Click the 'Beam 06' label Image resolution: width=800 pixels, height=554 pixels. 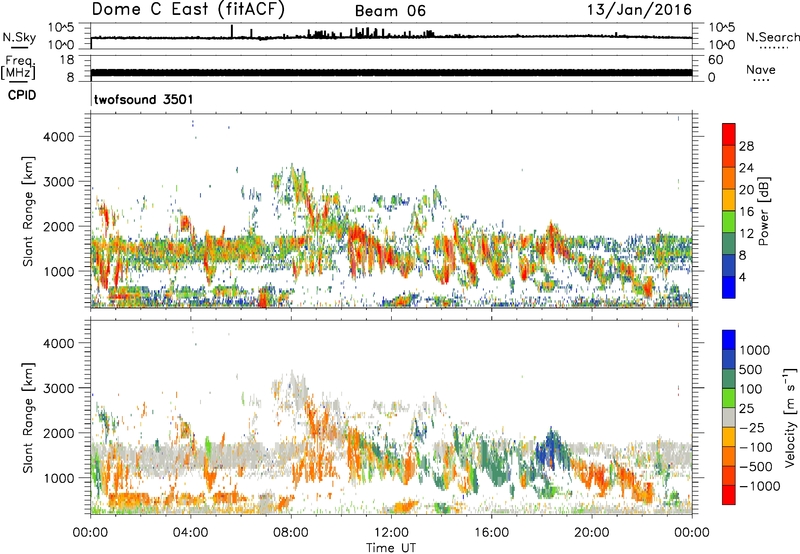pyautogui.click(x=390, y=11)
